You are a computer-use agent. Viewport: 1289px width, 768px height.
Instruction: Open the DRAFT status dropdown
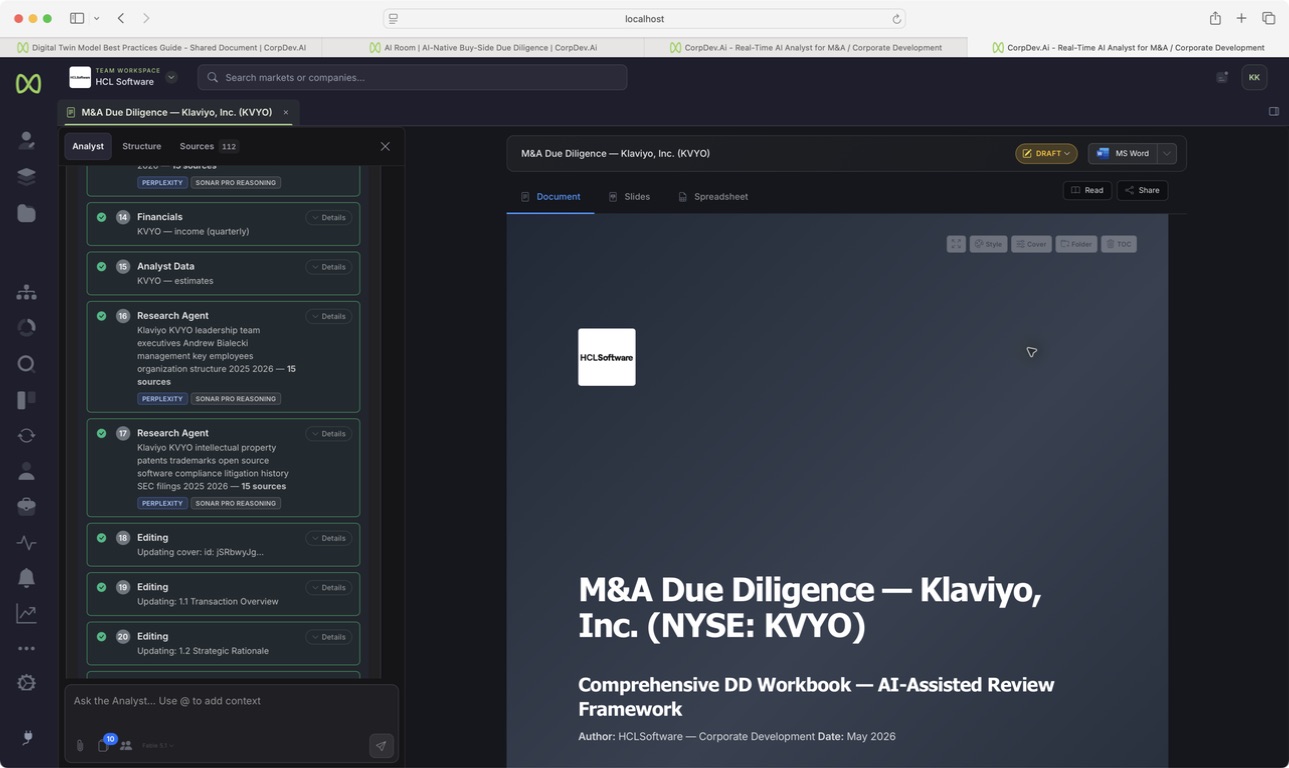pyautogui.click(x=1046, y=154)
